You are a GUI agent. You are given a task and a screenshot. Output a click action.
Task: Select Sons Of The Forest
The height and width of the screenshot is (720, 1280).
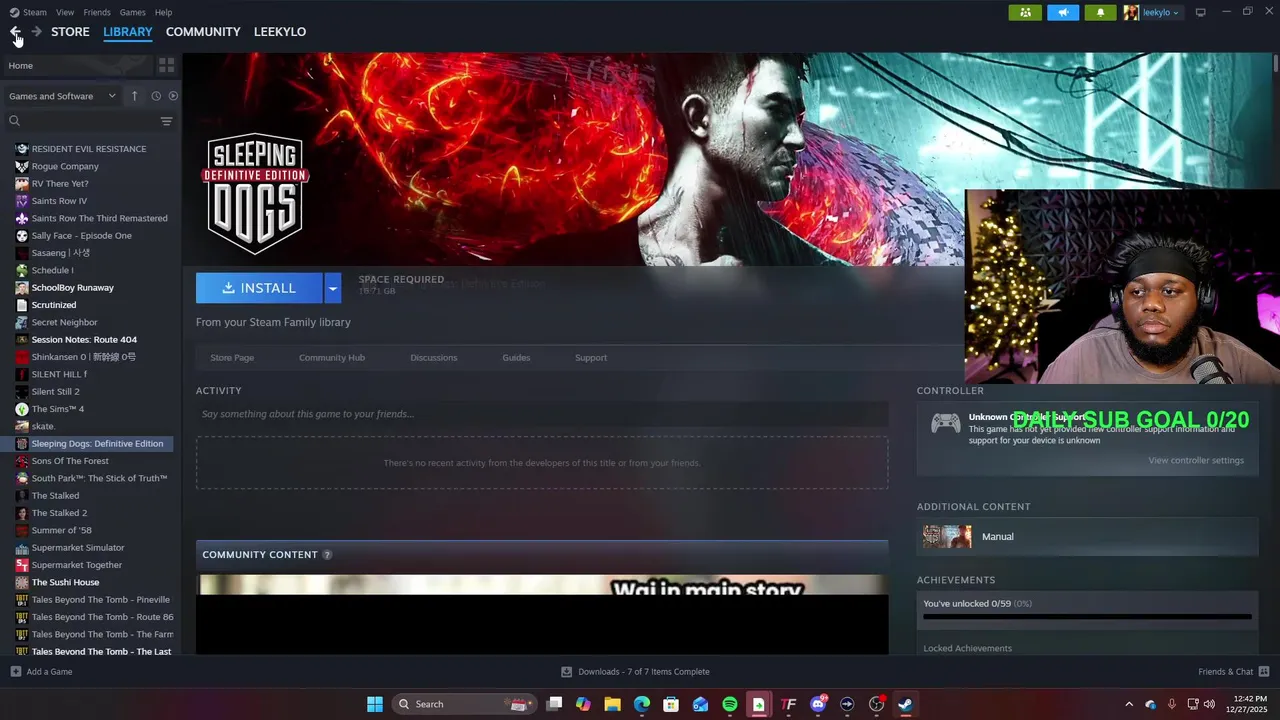click(x=70, y=461)
